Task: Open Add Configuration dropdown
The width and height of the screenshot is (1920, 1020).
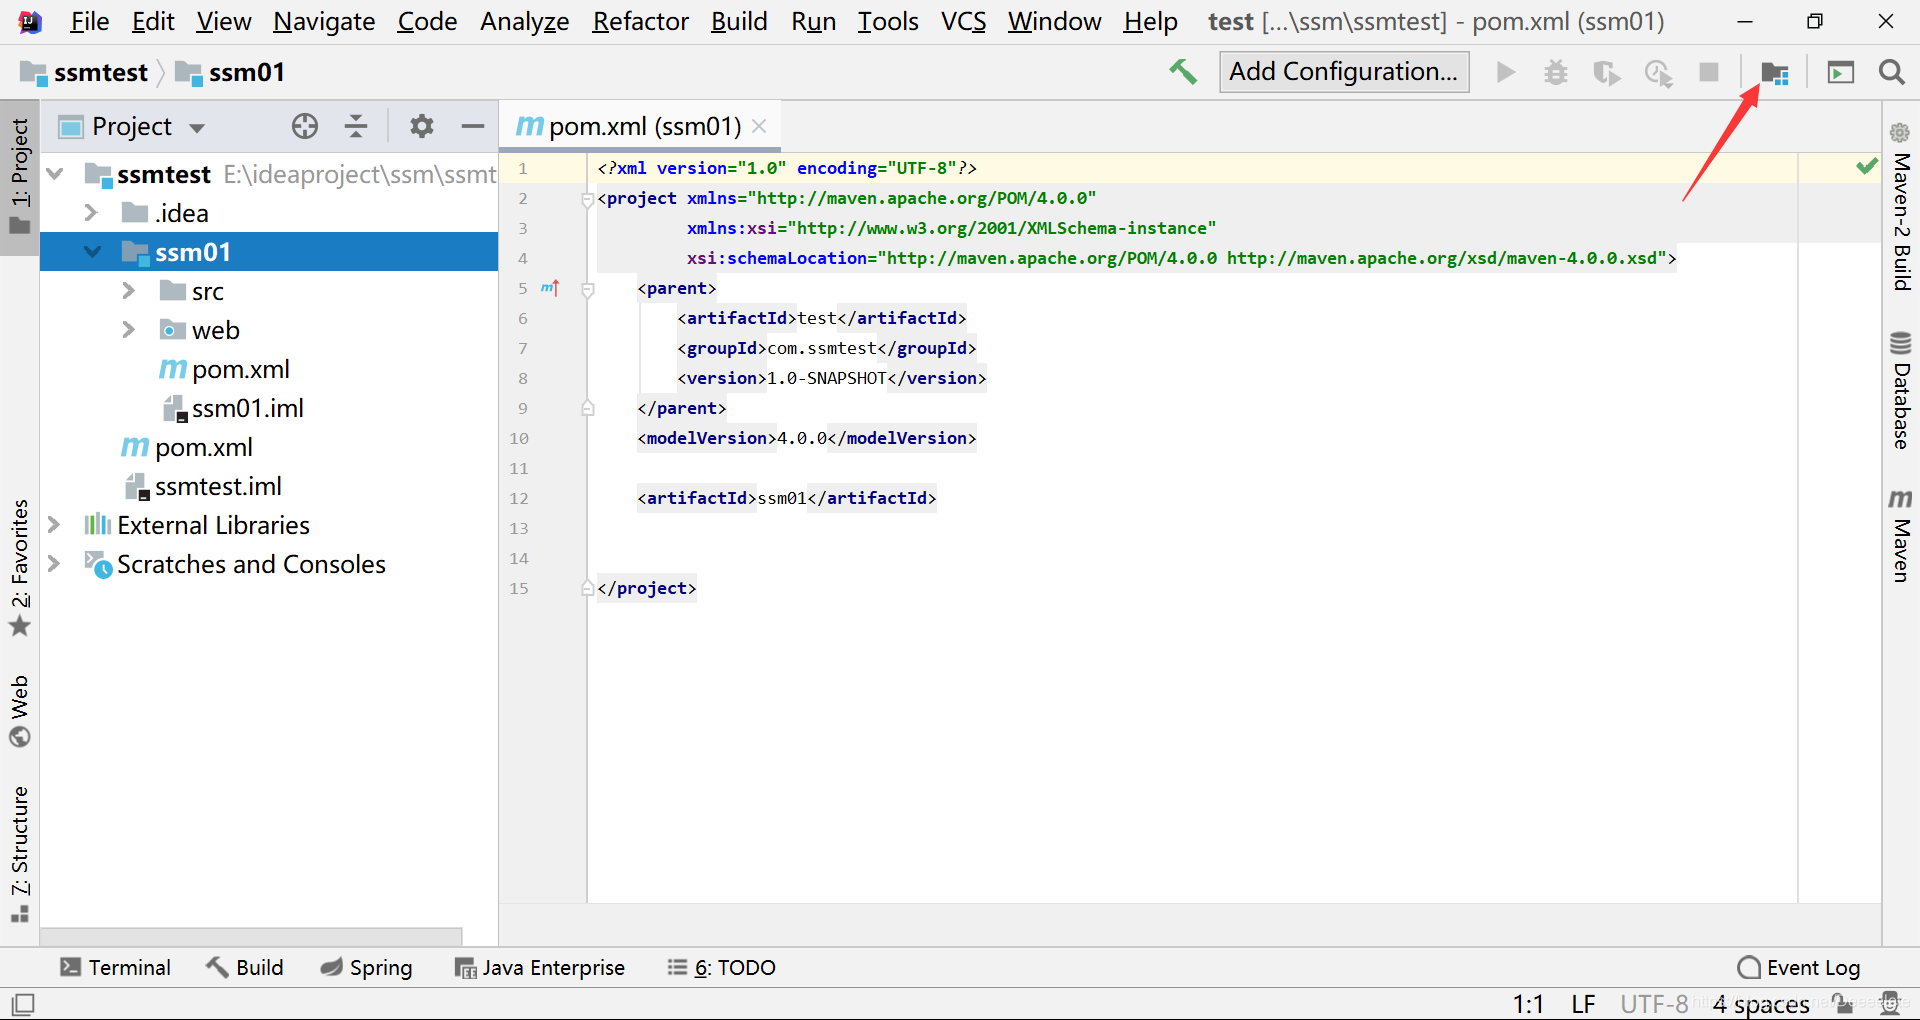Action: [1344, 72]
